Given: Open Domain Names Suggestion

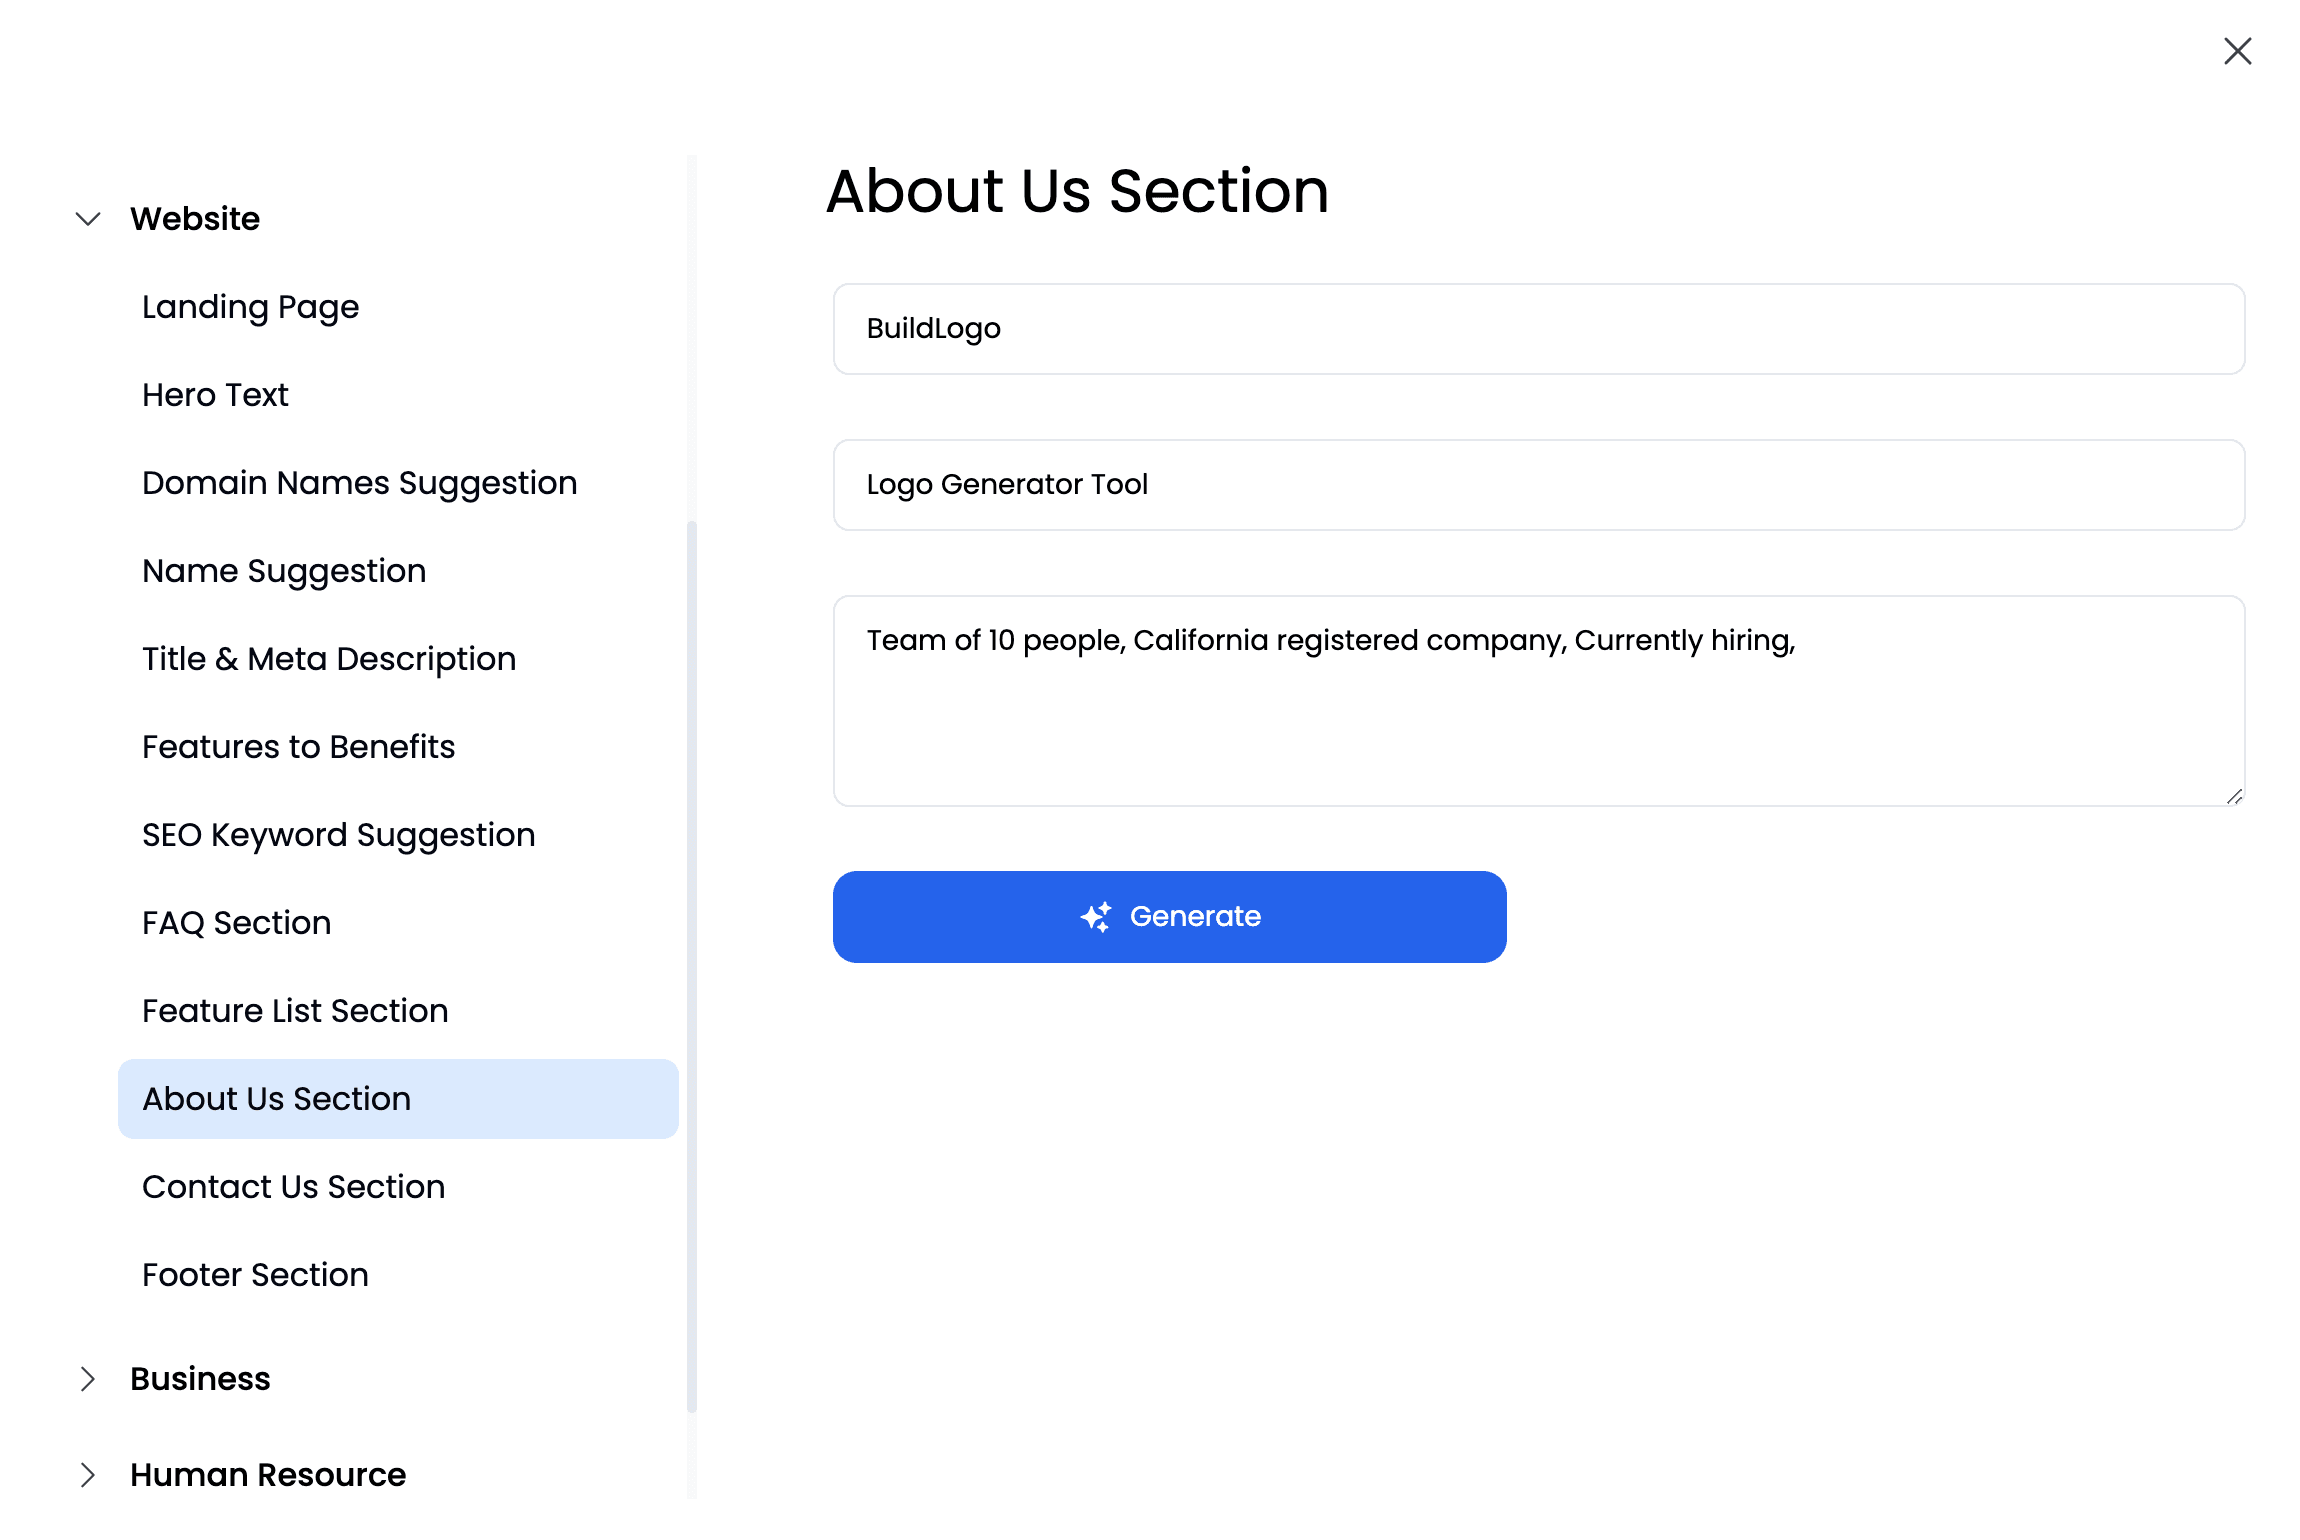Looking at the screenshot, I should click(359, 483).
